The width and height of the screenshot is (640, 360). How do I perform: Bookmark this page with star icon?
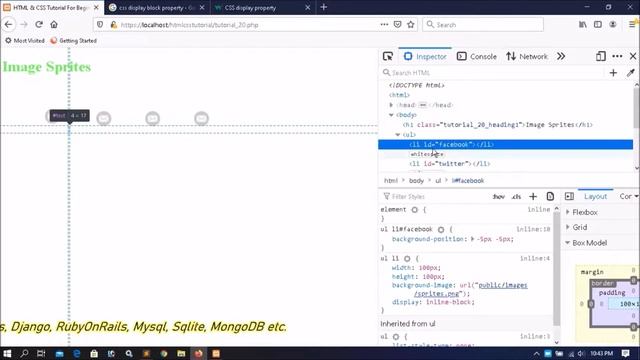[x=411, y=24]
